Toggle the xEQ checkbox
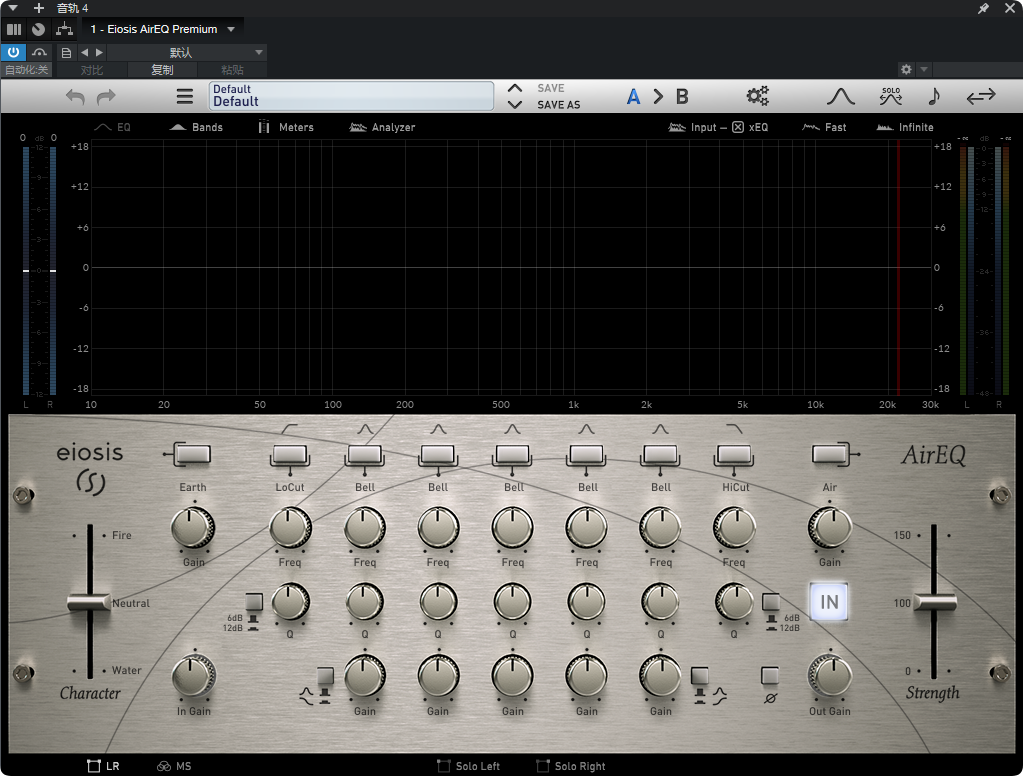 coord(738,127)
